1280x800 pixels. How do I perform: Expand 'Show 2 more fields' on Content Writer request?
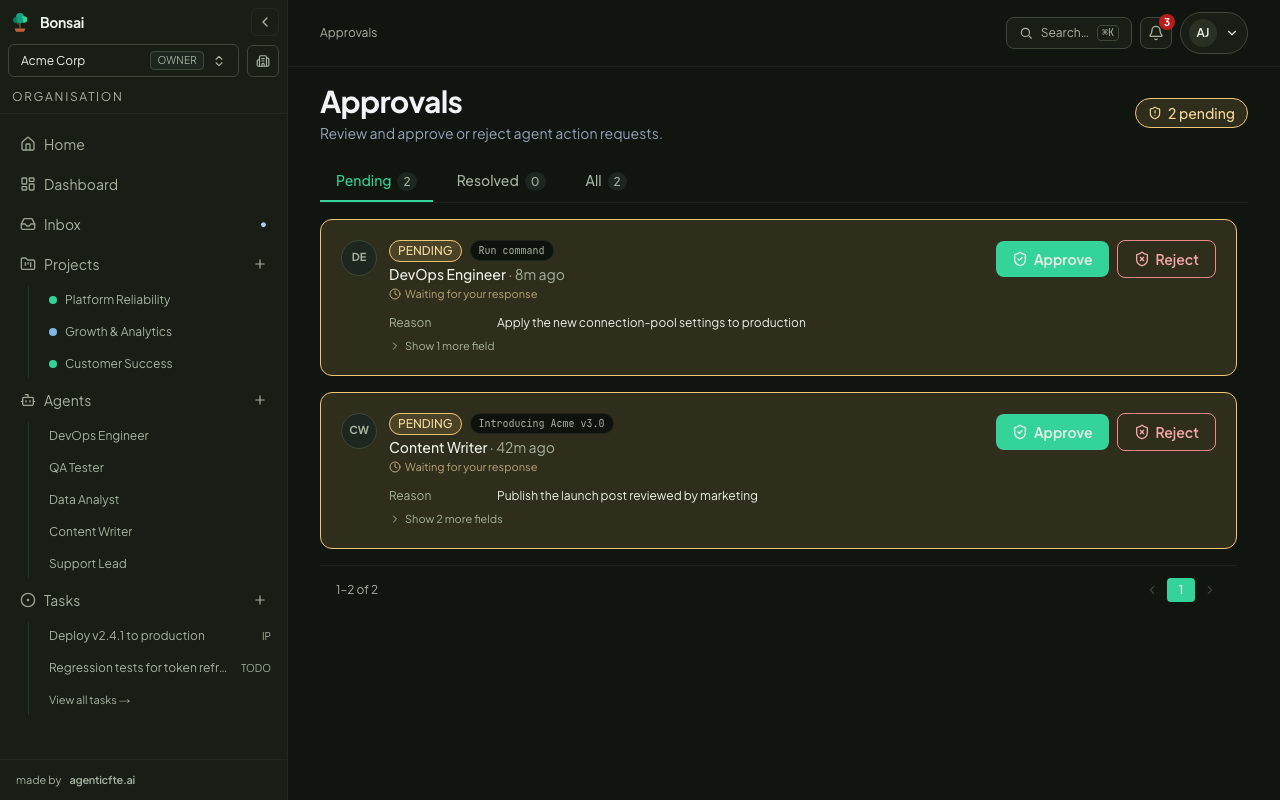[446, 519]
